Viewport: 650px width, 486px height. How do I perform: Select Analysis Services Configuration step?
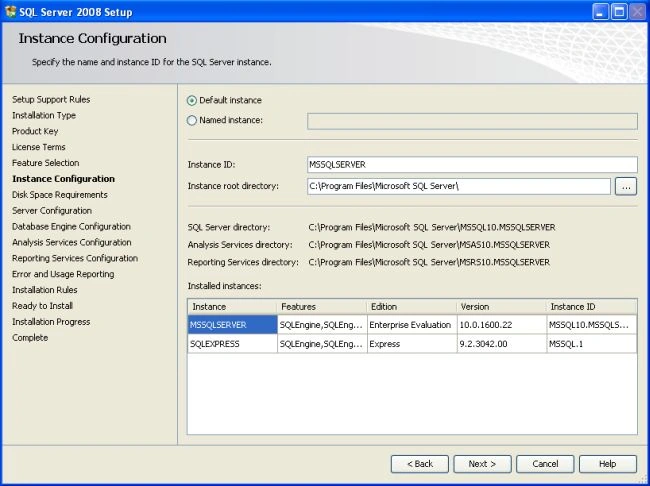click(x=72, y=242)
